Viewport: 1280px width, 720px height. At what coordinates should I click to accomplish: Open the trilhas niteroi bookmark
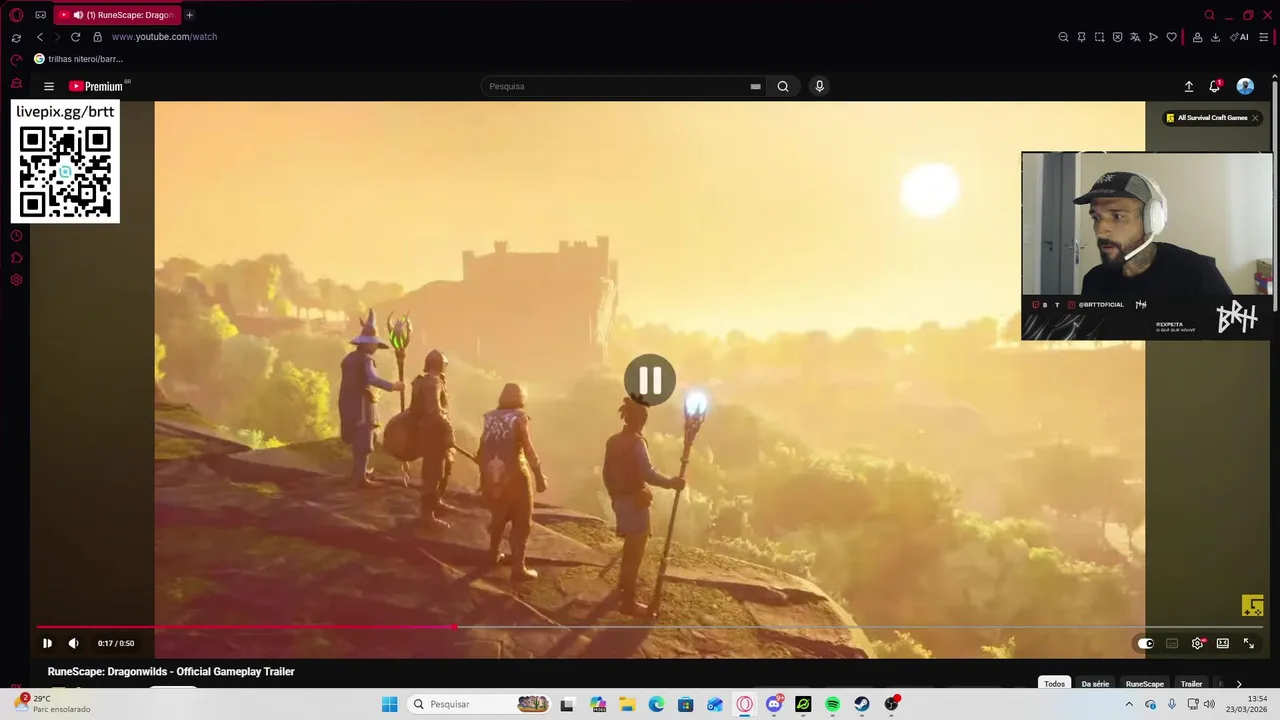(79, 59)
